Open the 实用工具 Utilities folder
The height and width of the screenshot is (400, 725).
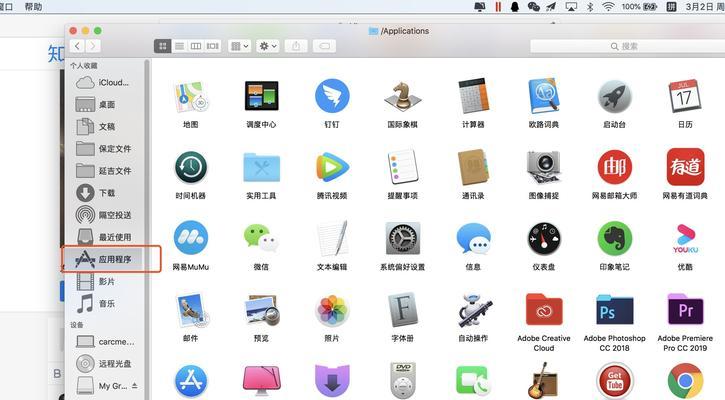261,167
